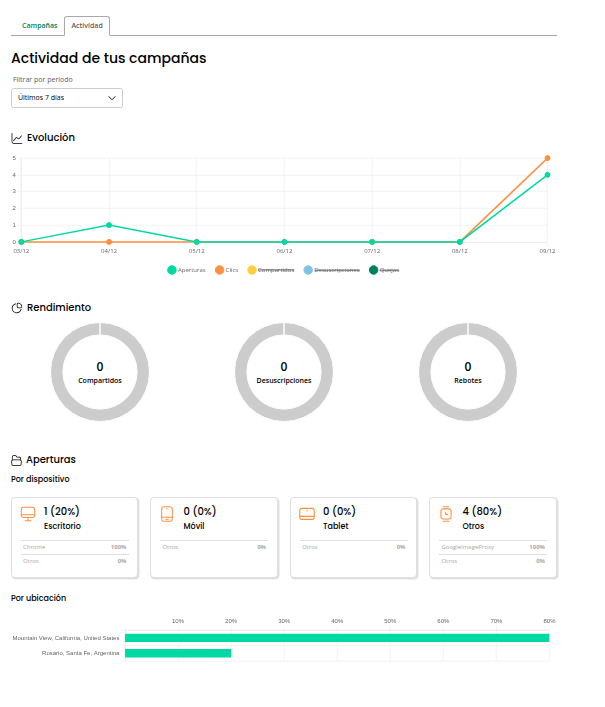Click the Evolución line chart icon
The image size is (605, 707).
pos(17,138)
